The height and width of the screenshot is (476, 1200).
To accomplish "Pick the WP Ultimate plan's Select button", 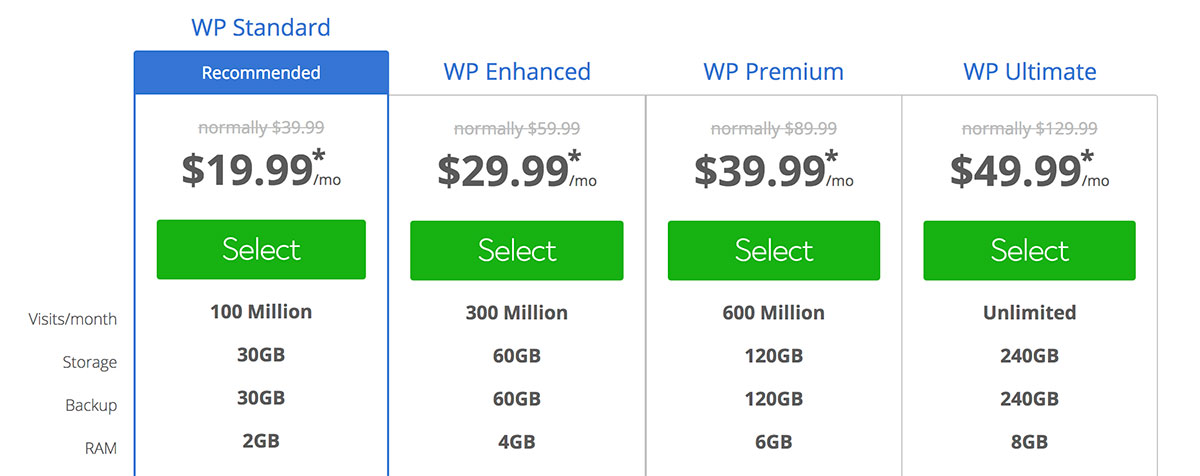I will [1029, 250].
